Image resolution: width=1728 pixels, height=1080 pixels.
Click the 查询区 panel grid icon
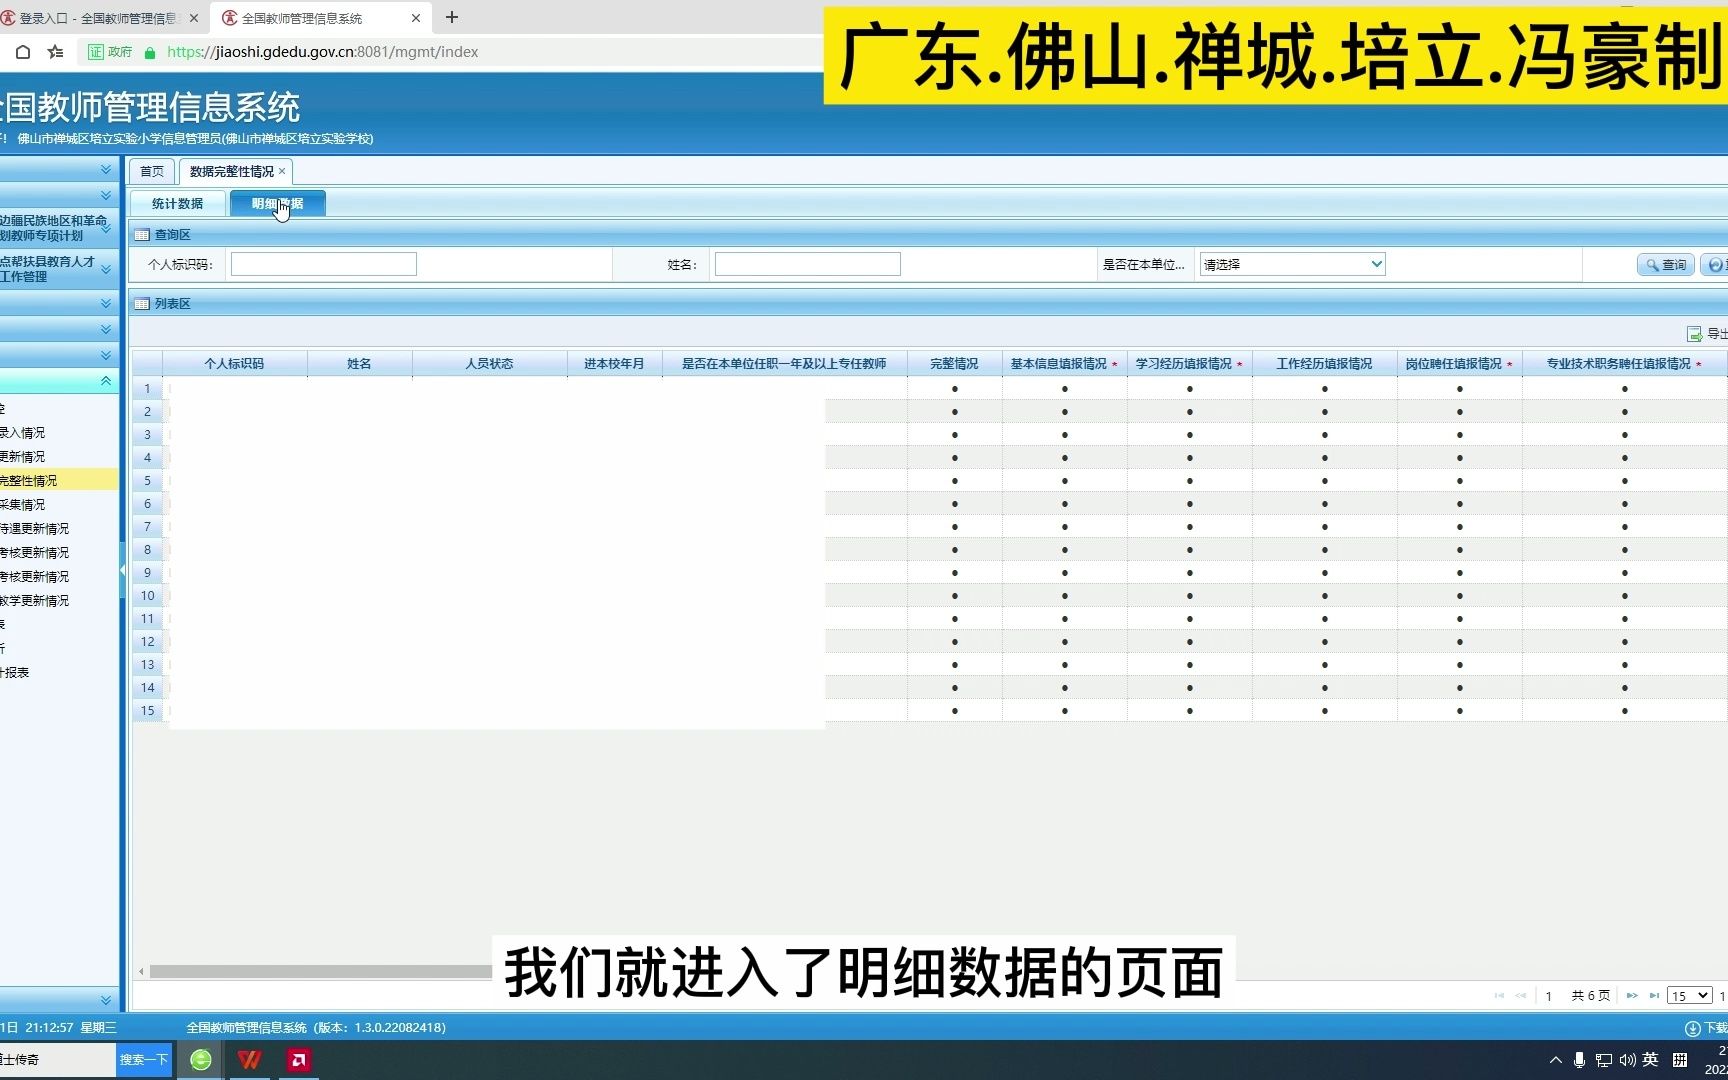tap(142, 235)
